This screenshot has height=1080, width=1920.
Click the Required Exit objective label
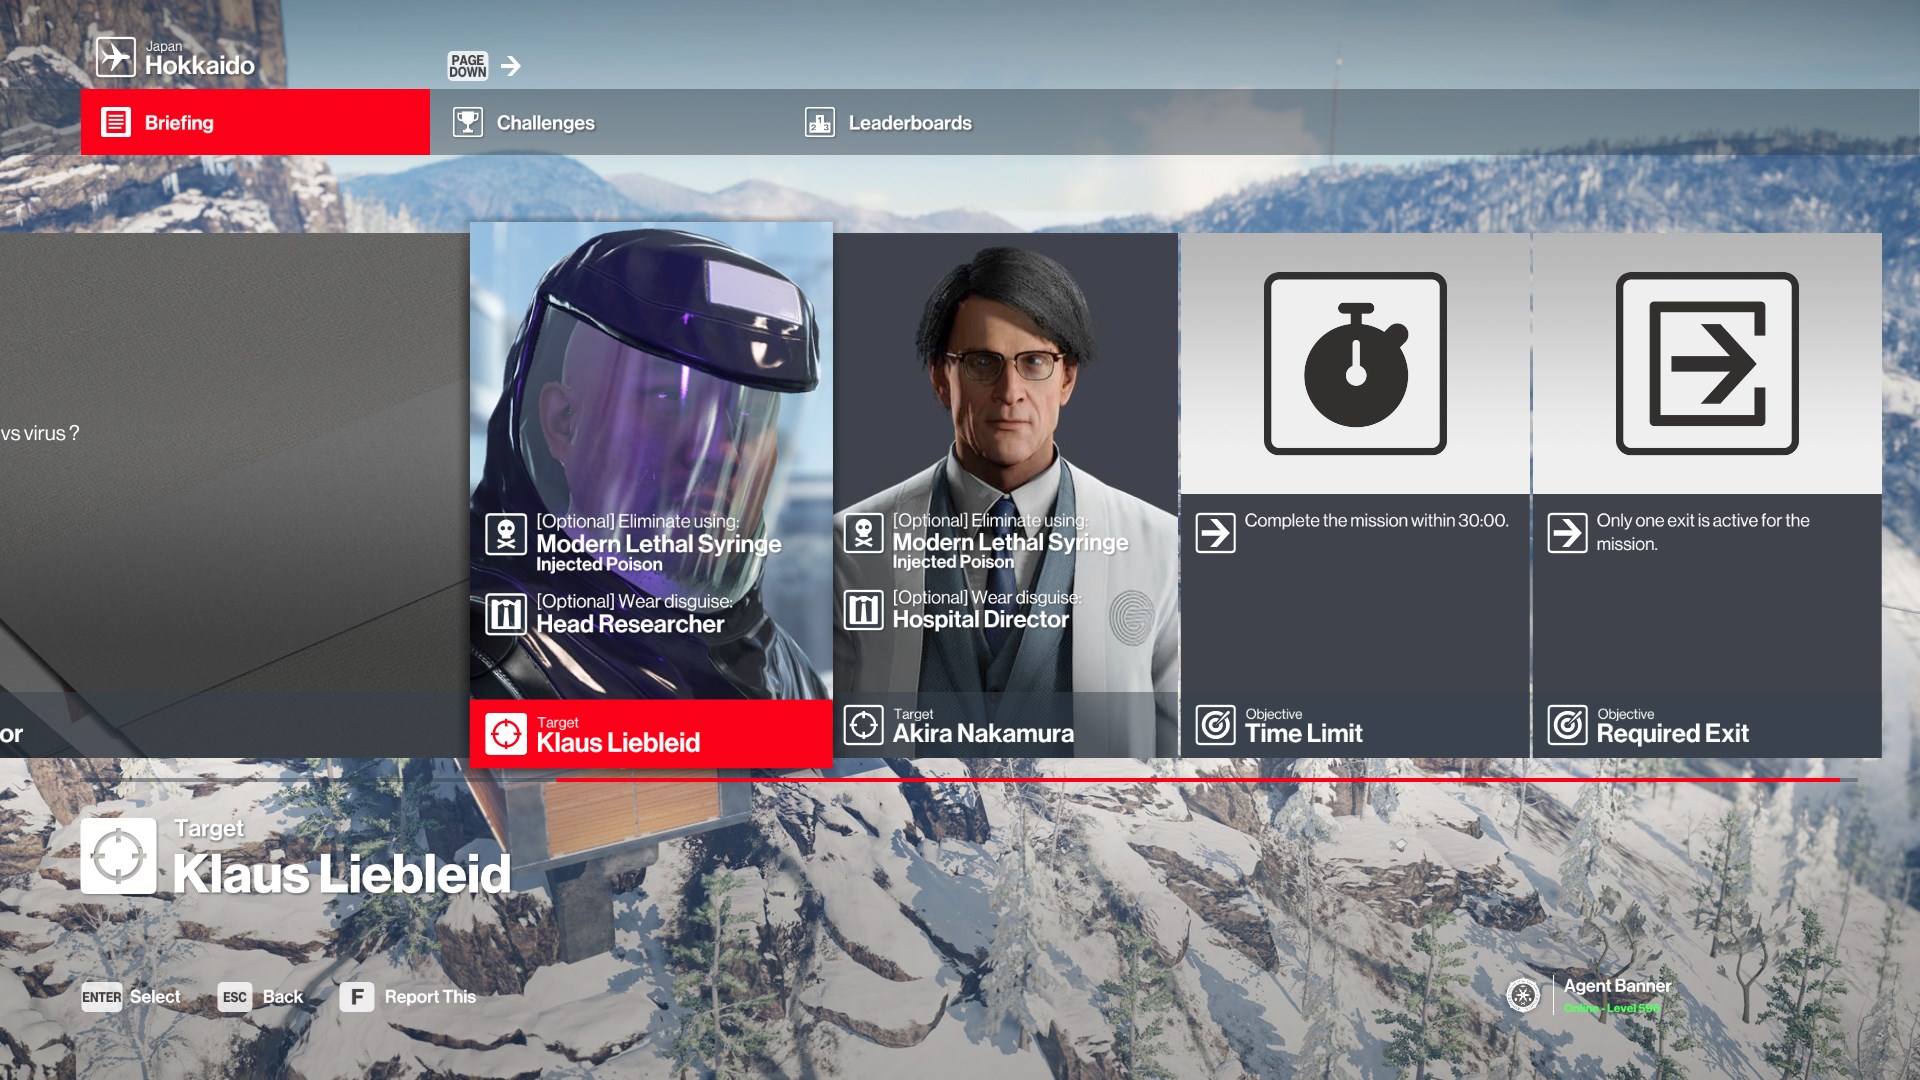coord(1672,733)
